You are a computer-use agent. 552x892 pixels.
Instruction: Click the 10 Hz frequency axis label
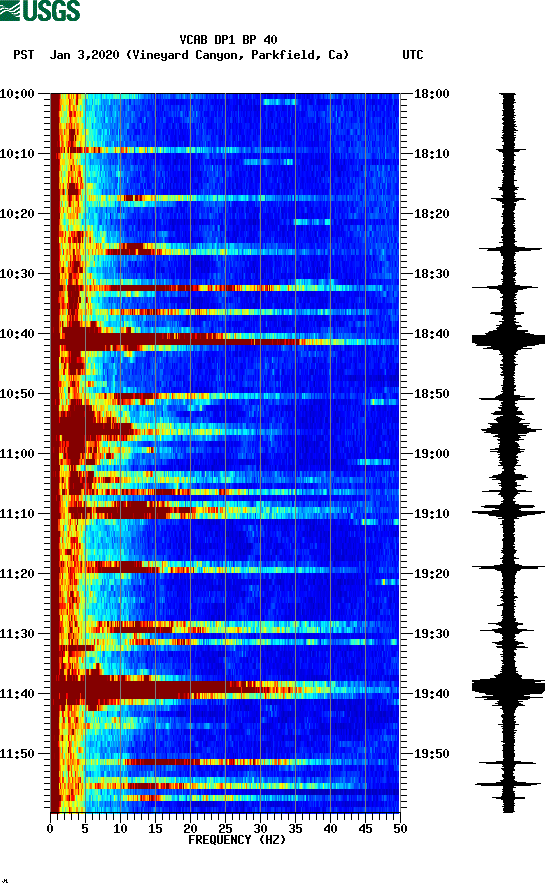coord(120,828)
